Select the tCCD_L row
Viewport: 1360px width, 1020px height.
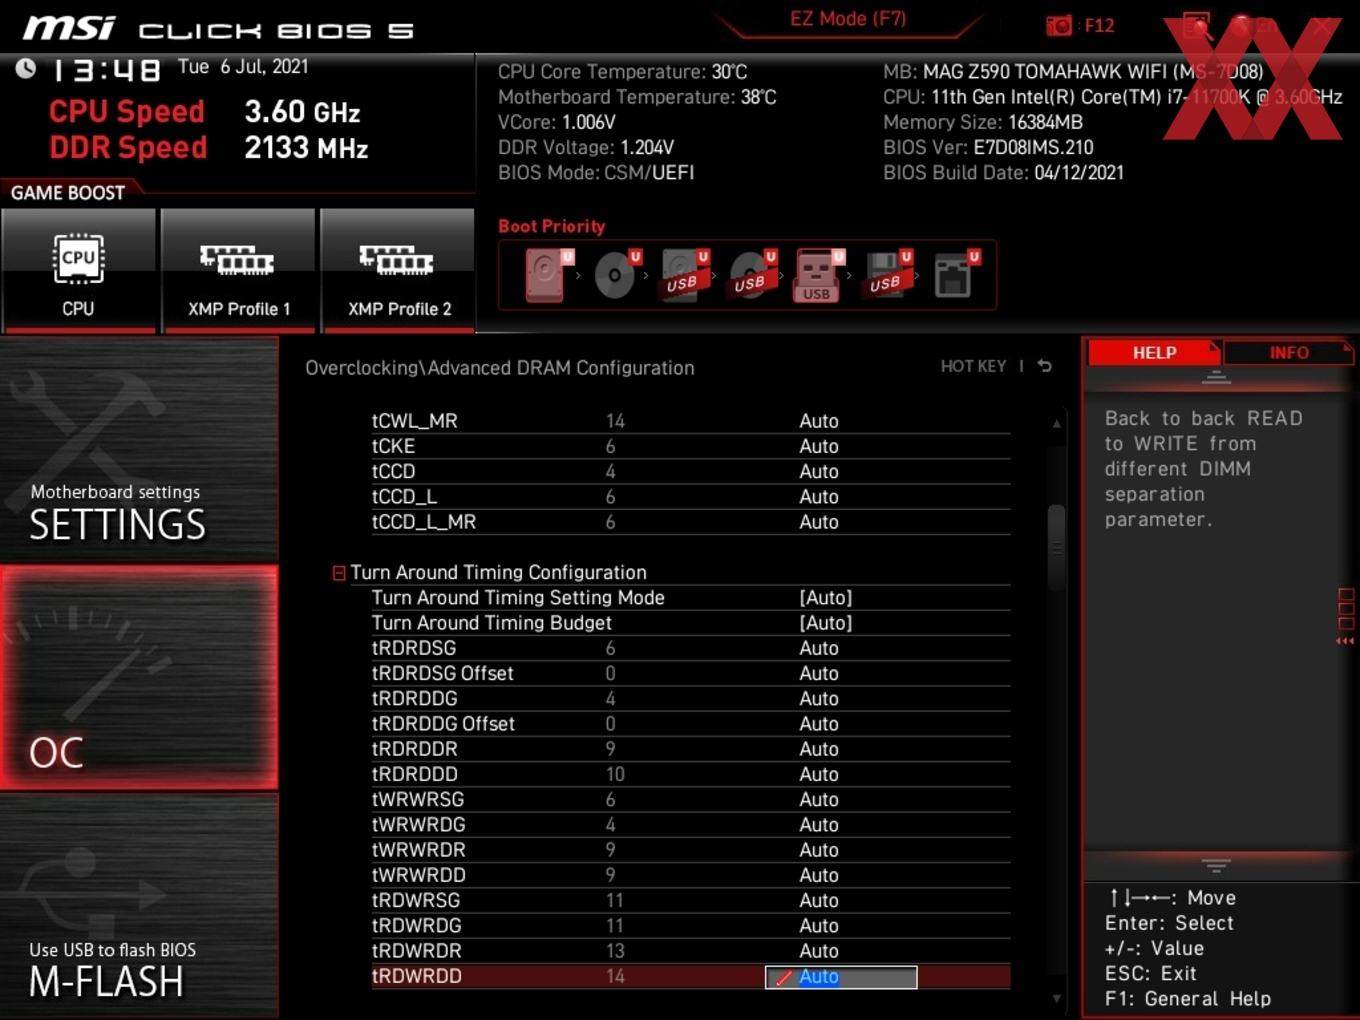pos(690,497)
